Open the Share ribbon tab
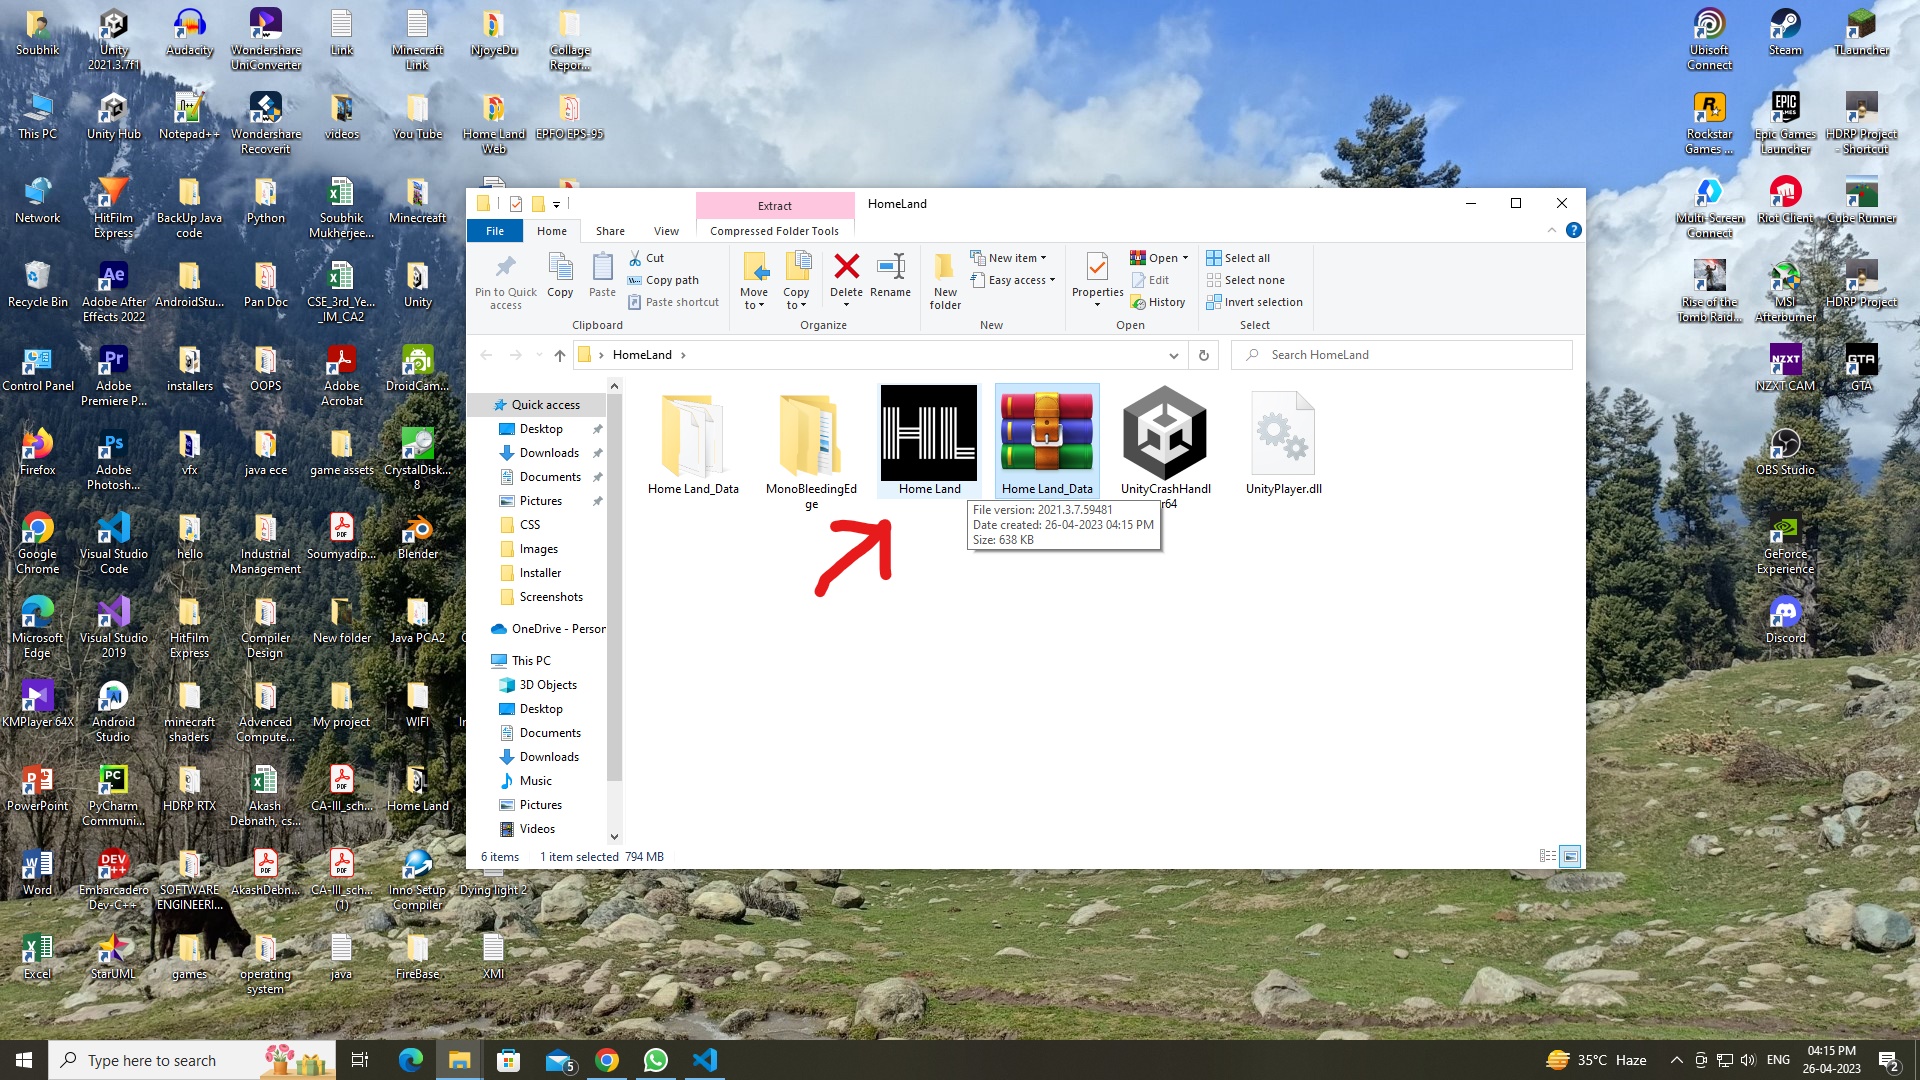The image size is (1920, 1080). point(610,231)
